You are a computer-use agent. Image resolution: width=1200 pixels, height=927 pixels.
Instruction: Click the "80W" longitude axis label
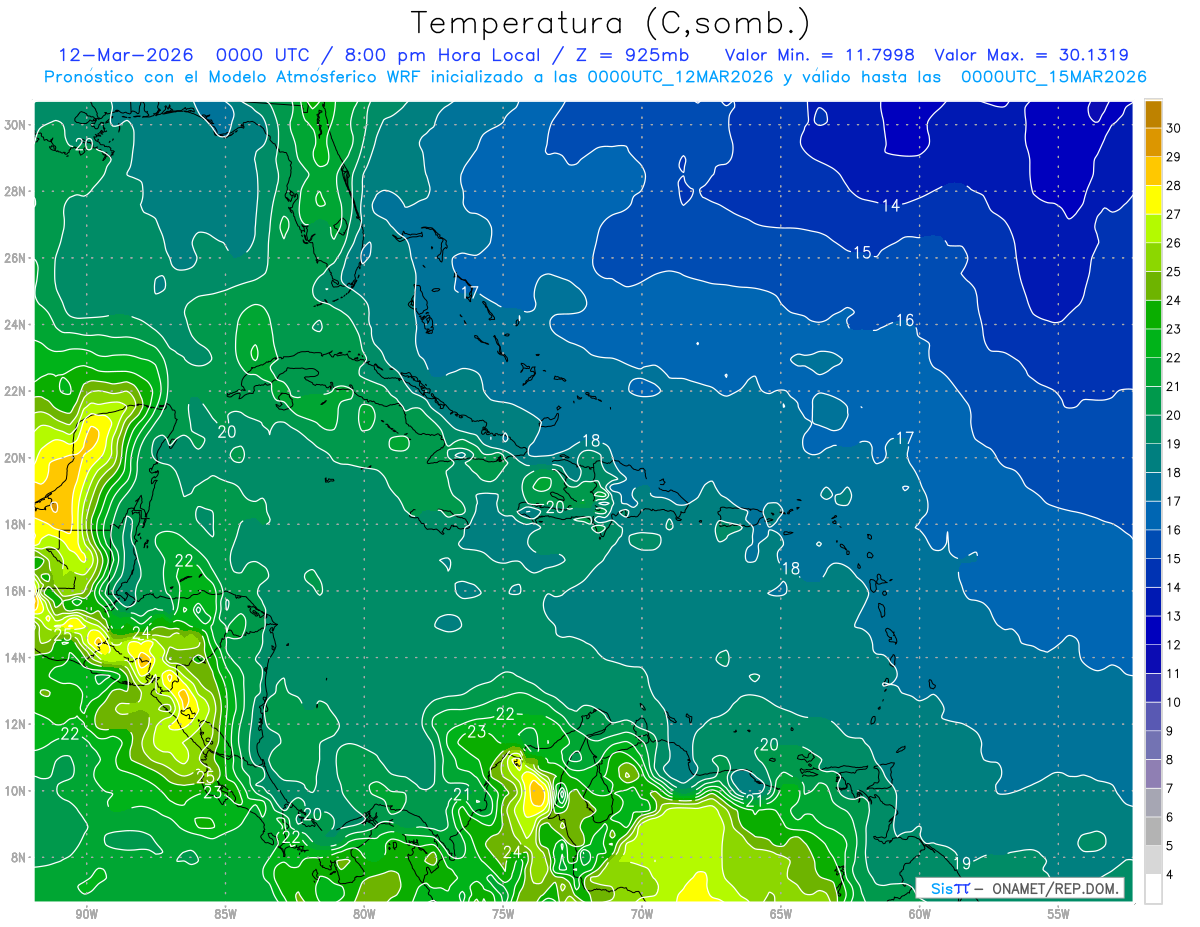click(x=364, y=914)
